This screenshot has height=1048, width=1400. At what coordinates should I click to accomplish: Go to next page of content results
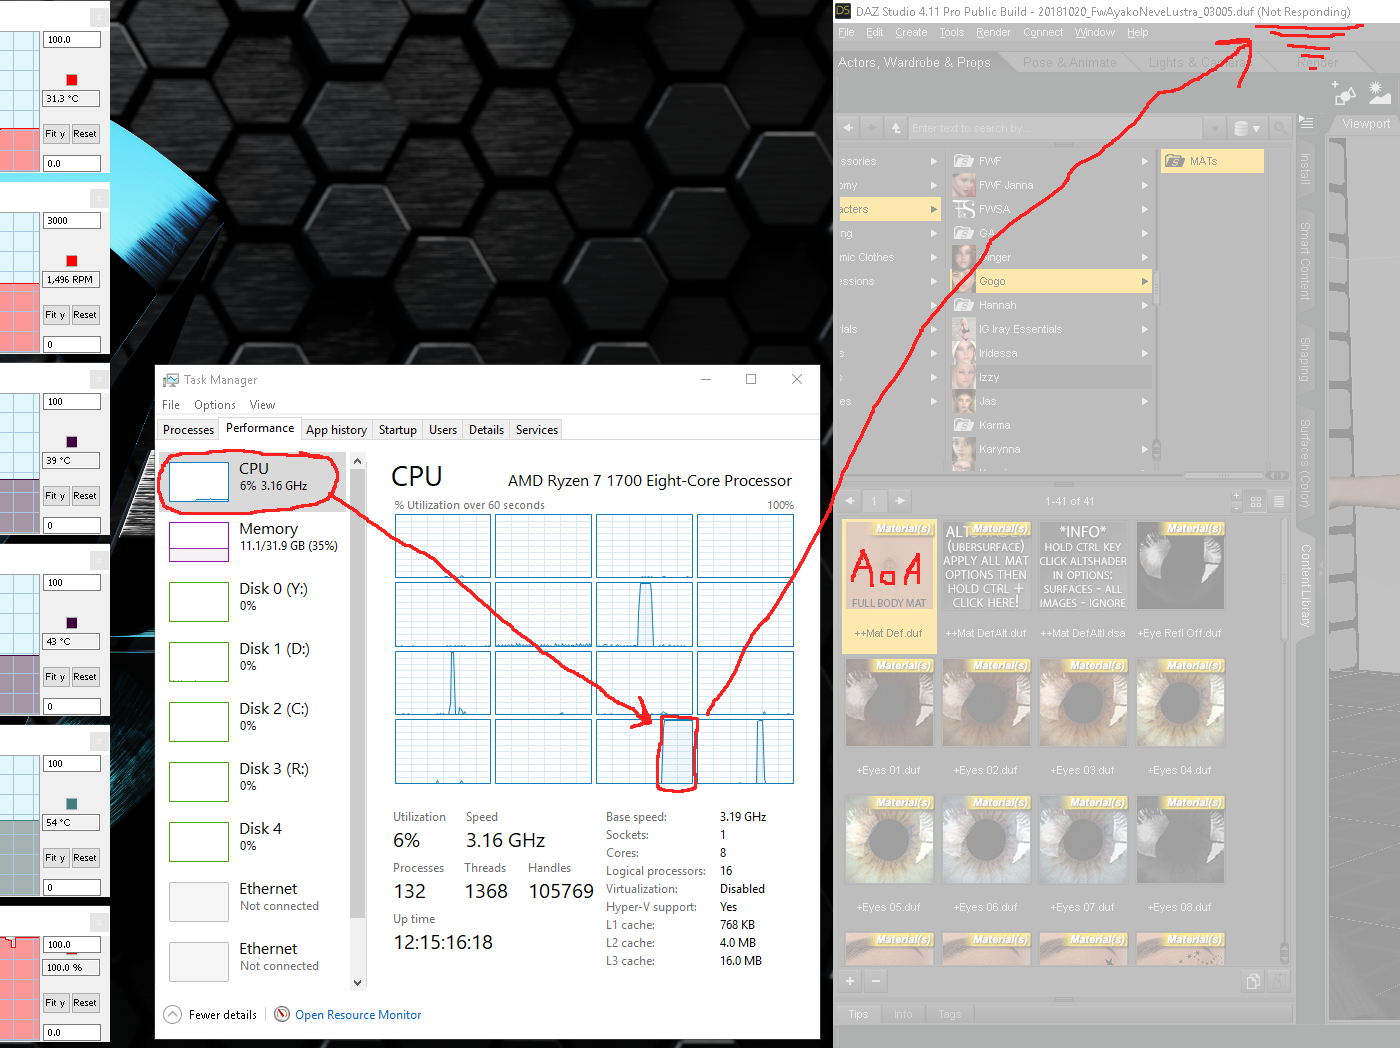click(x=900, y=501)
